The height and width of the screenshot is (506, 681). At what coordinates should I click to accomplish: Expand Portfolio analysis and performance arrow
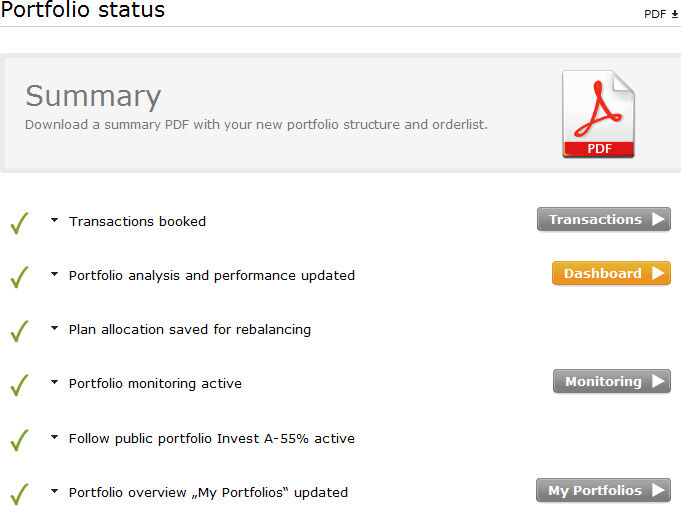(x=55, y=275)
